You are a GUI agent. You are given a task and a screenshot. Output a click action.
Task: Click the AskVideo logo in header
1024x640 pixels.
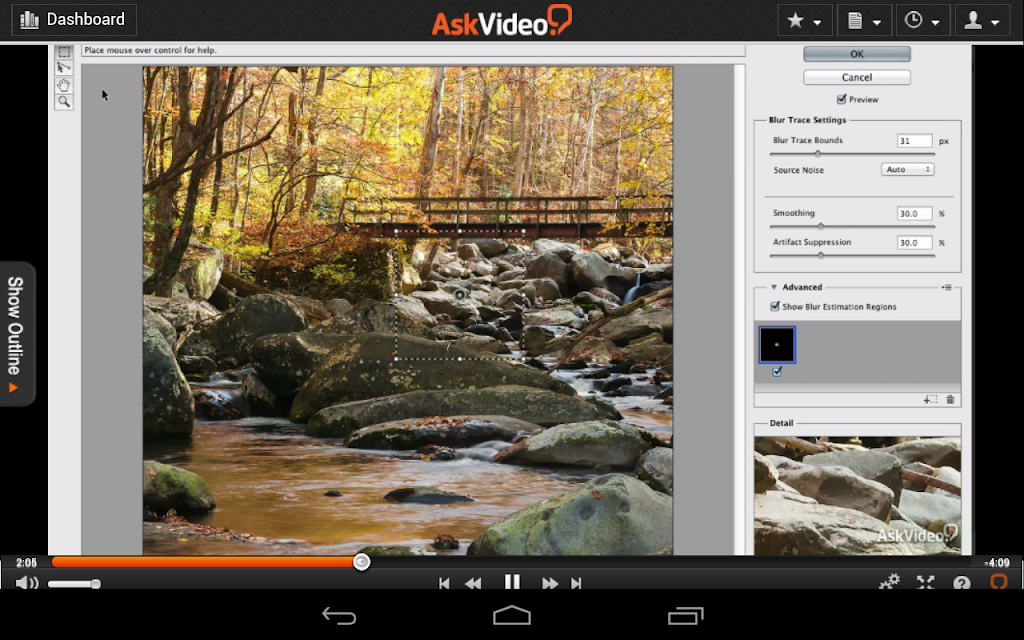coord(502,20)
